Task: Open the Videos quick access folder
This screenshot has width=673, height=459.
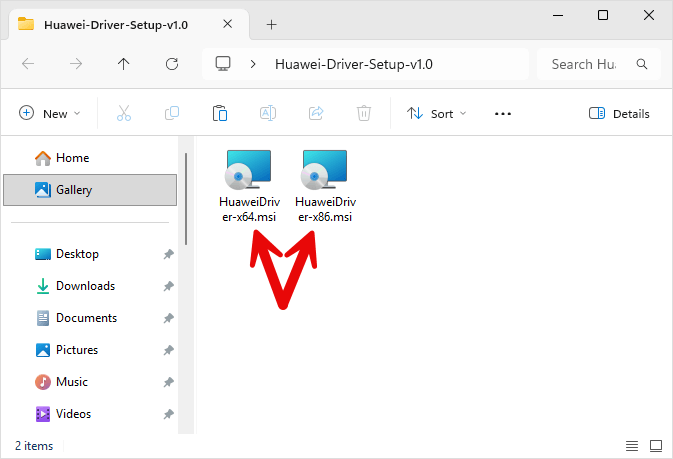Action: pyautogui.click(x=90, y=414)
